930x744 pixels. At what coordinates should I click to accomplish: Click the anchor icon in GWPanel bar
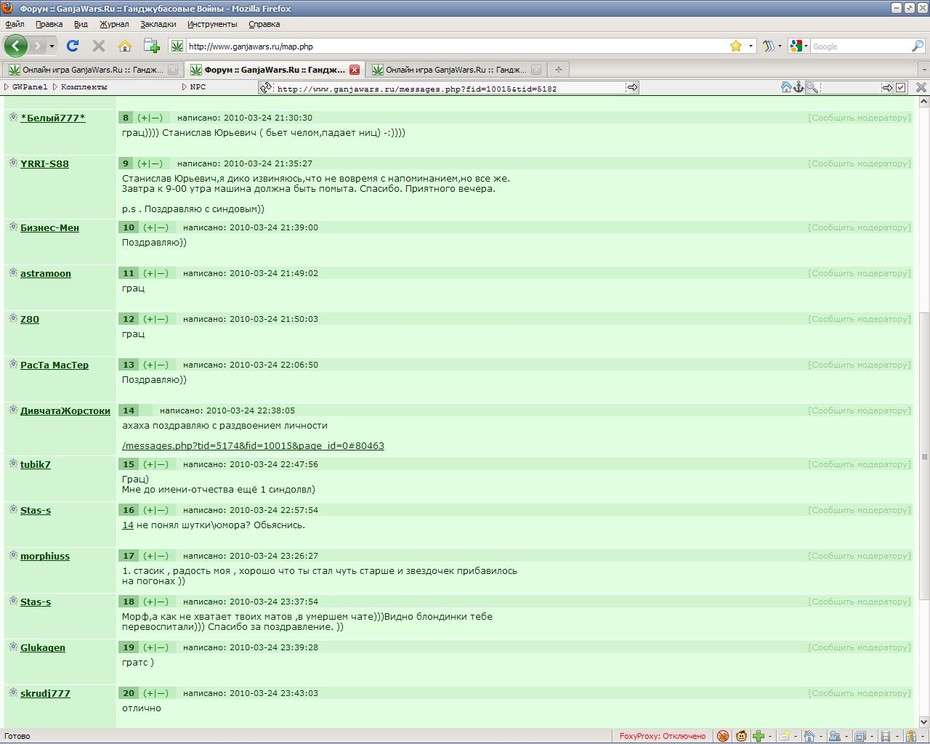point(798,87)
